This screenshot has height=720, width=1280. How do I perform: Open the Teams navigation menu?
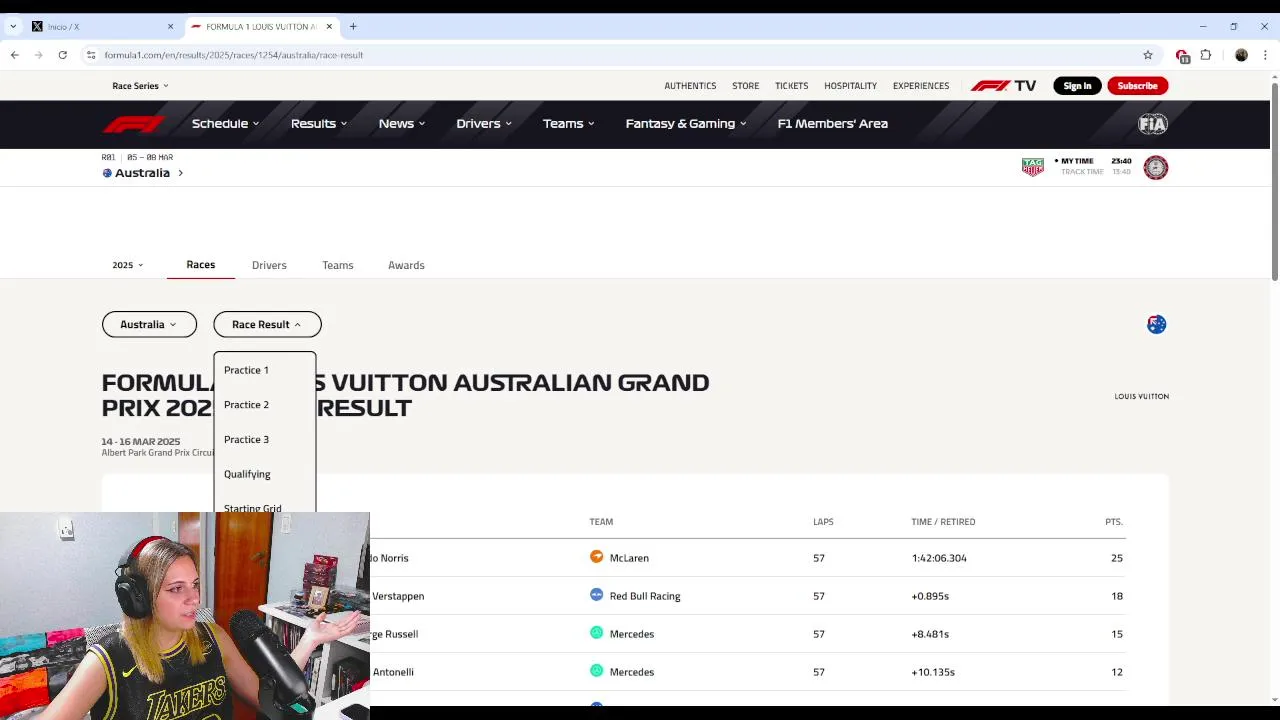(569, 124)
